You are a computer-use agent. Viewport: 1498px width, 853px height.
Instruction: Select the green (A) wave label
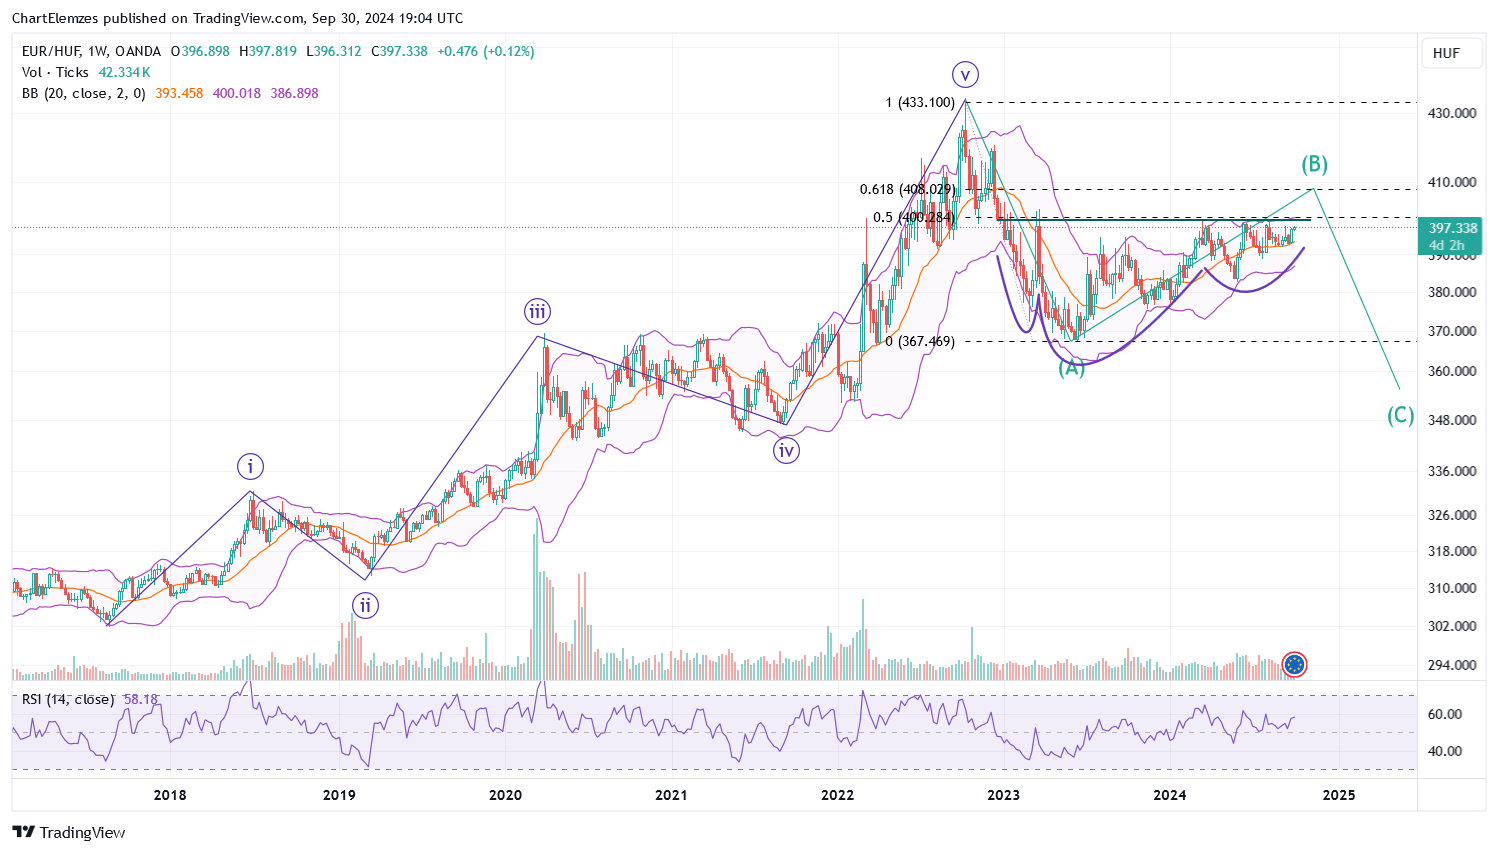click(1071, 368)
